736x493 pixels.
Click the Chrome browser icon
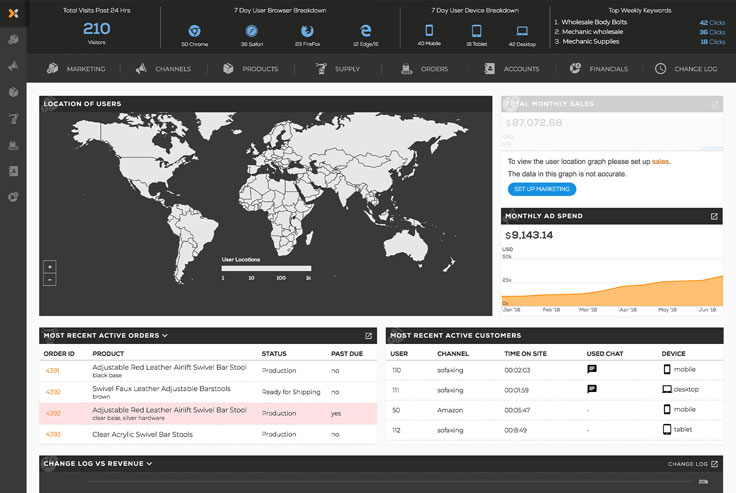point(194,30)
